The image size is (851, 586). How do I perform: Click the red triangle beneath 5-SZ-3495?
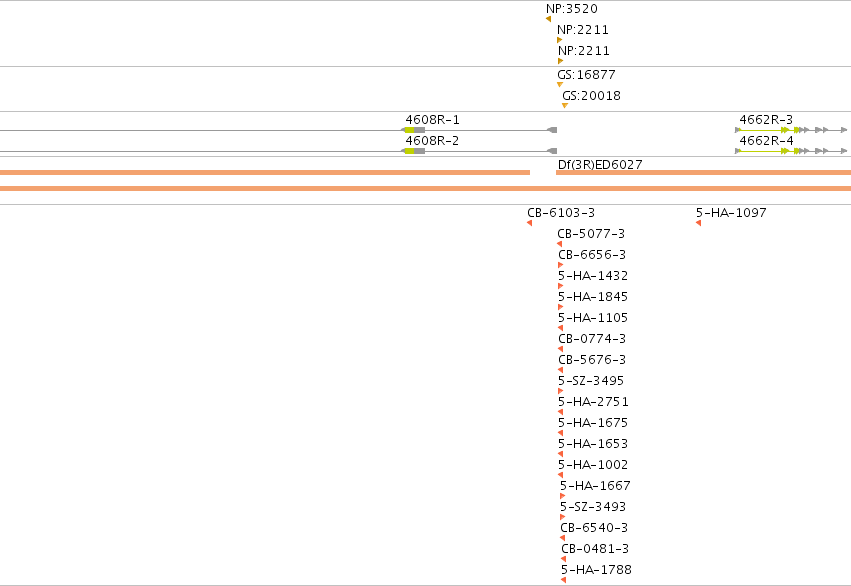click(561, 391)
